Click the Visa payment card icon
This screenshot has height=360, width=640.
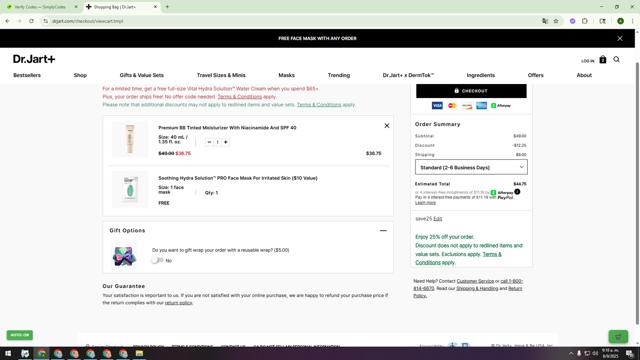click(x=437, y=106)
